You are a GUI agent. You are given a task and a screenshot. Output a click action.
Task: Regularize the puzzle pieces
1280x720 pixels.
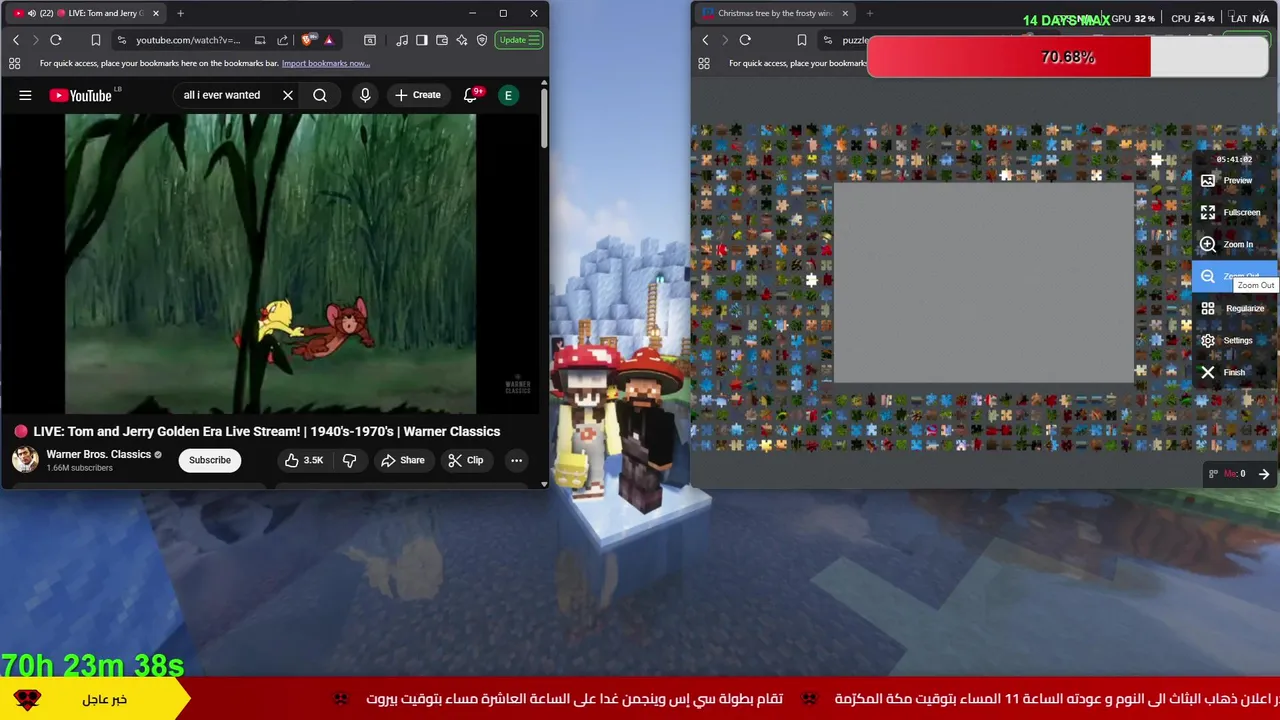point(1235,308)
